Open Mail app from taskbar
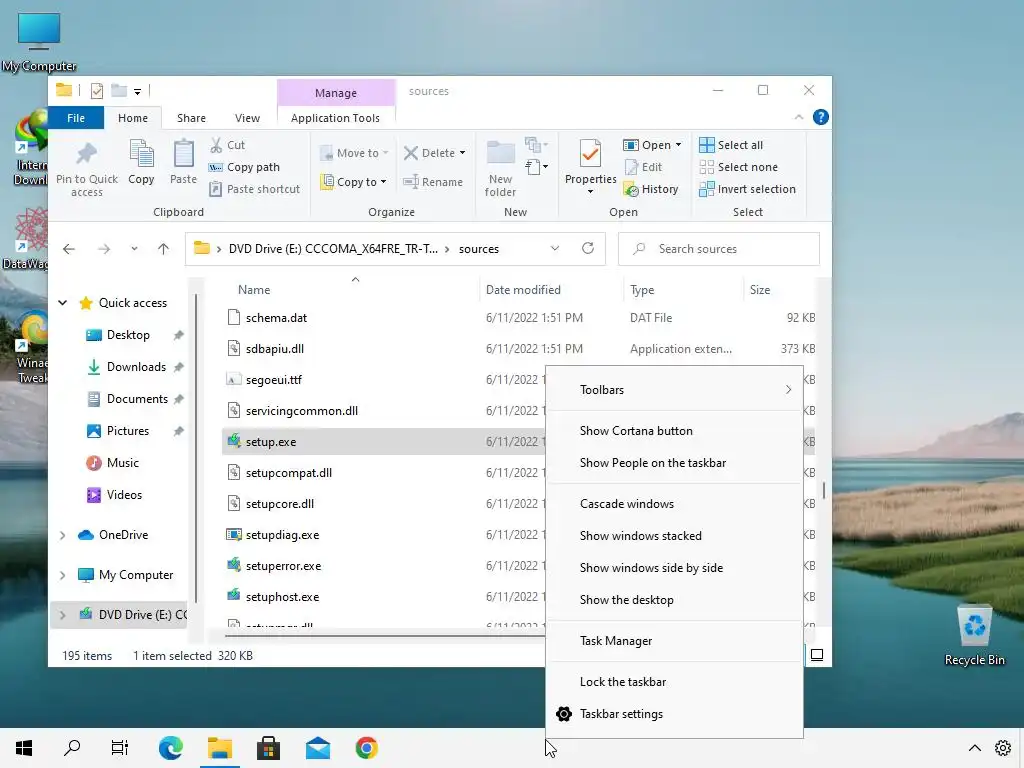1024x768 pixels. [318, 748]
